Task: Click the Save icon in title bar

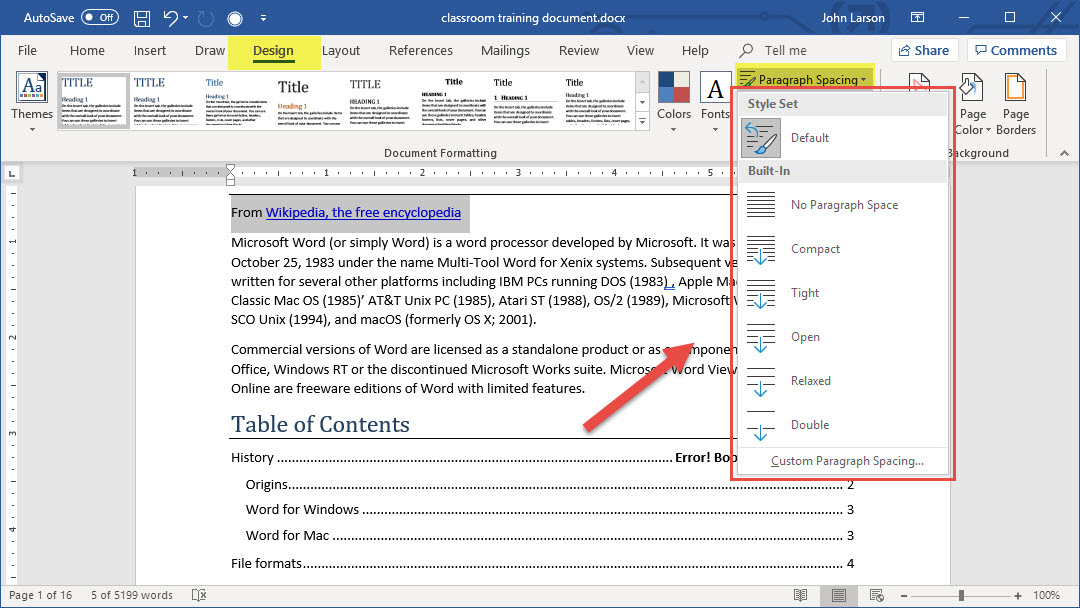Action: (142, 18)
